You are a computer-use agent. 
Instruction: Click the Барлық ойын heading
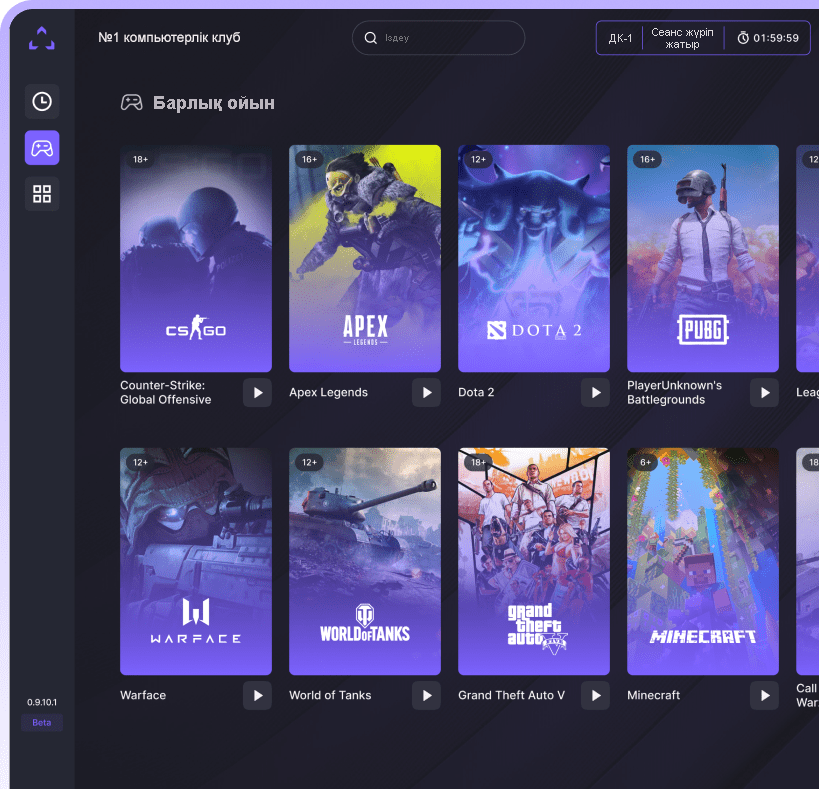(214, 103)
